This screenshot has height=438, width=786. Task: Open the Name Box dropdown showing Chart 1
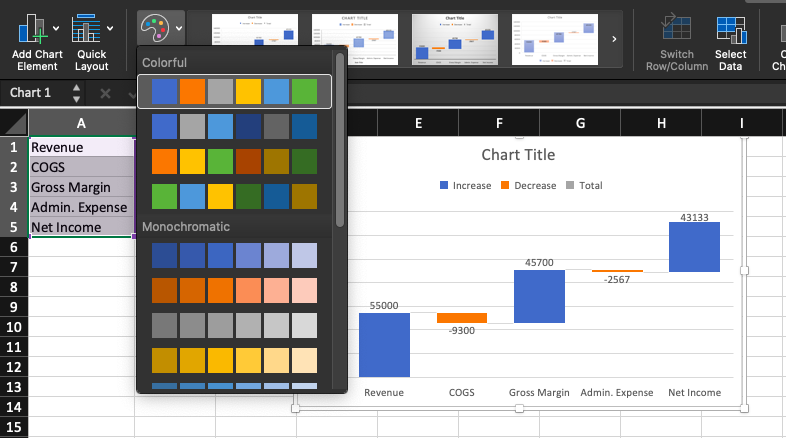76,93
